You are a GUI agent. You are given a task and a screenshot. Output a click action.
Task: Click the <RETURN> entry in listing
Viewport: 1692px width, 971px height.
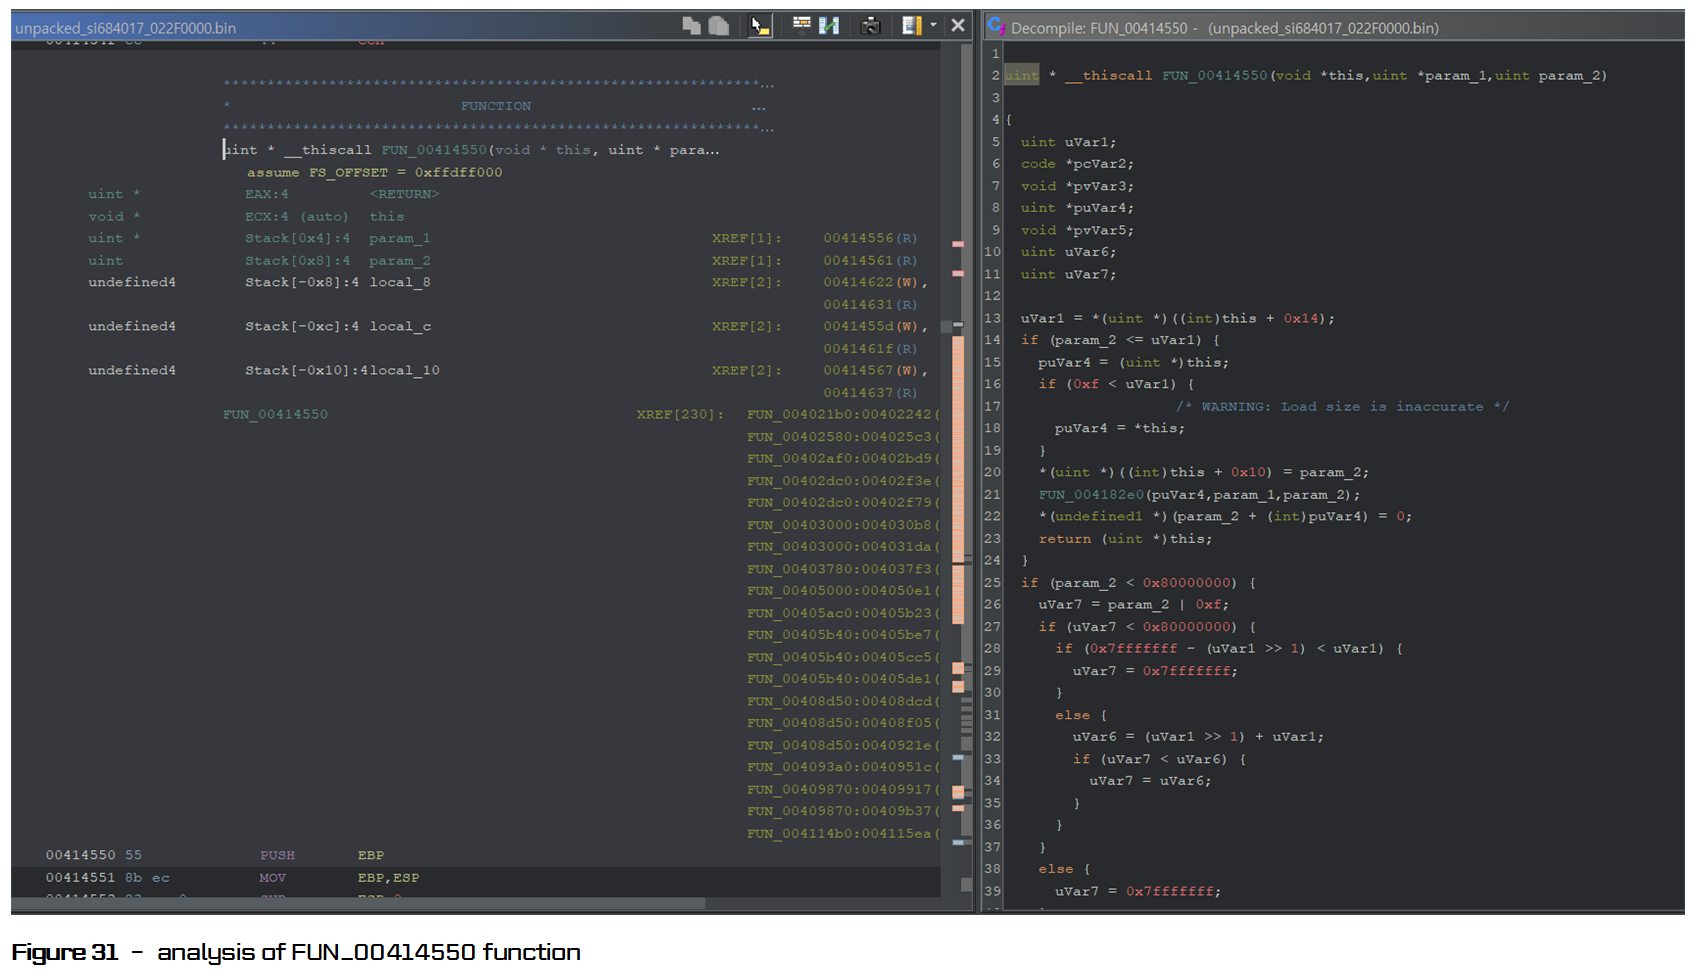404,194
